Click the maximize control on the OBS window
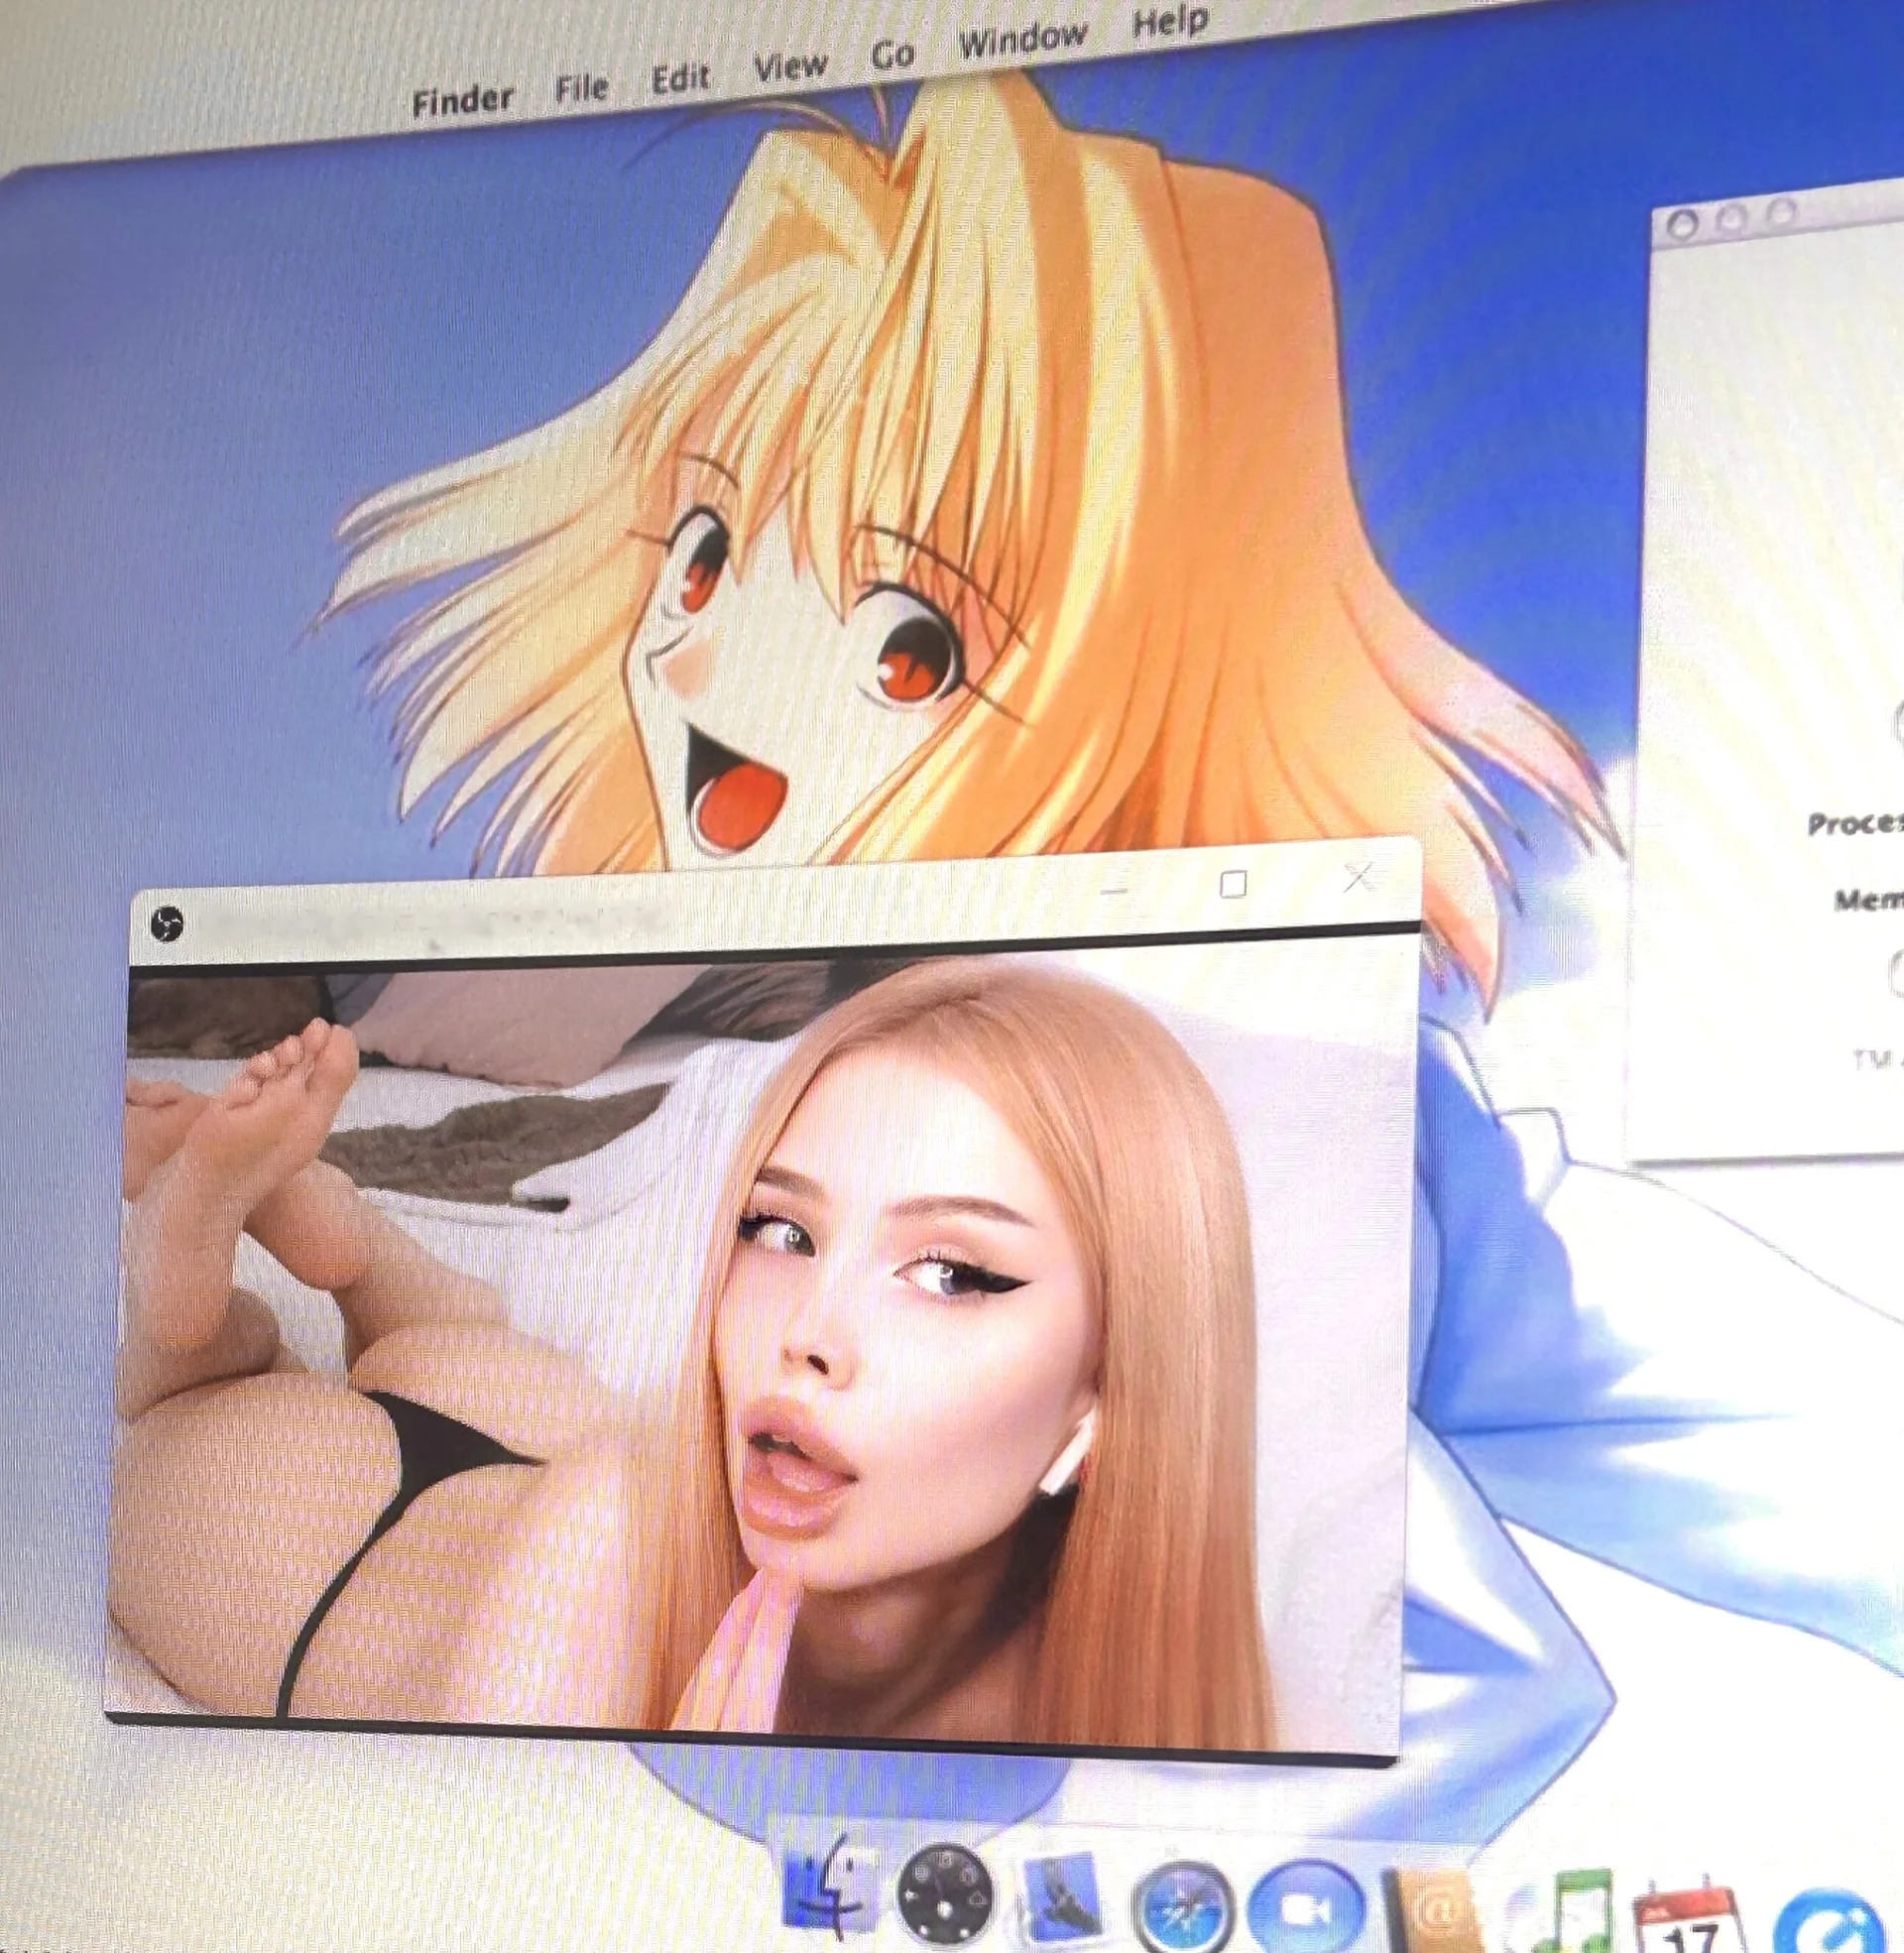1904x1953 pixels. [x=1237, y=885]
